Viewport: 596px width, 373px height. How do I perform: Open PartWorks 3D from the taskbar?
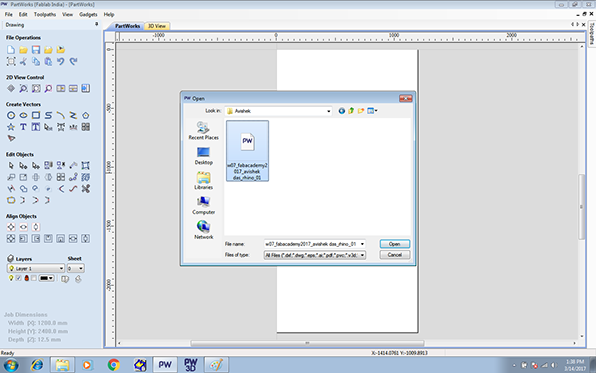190,365
